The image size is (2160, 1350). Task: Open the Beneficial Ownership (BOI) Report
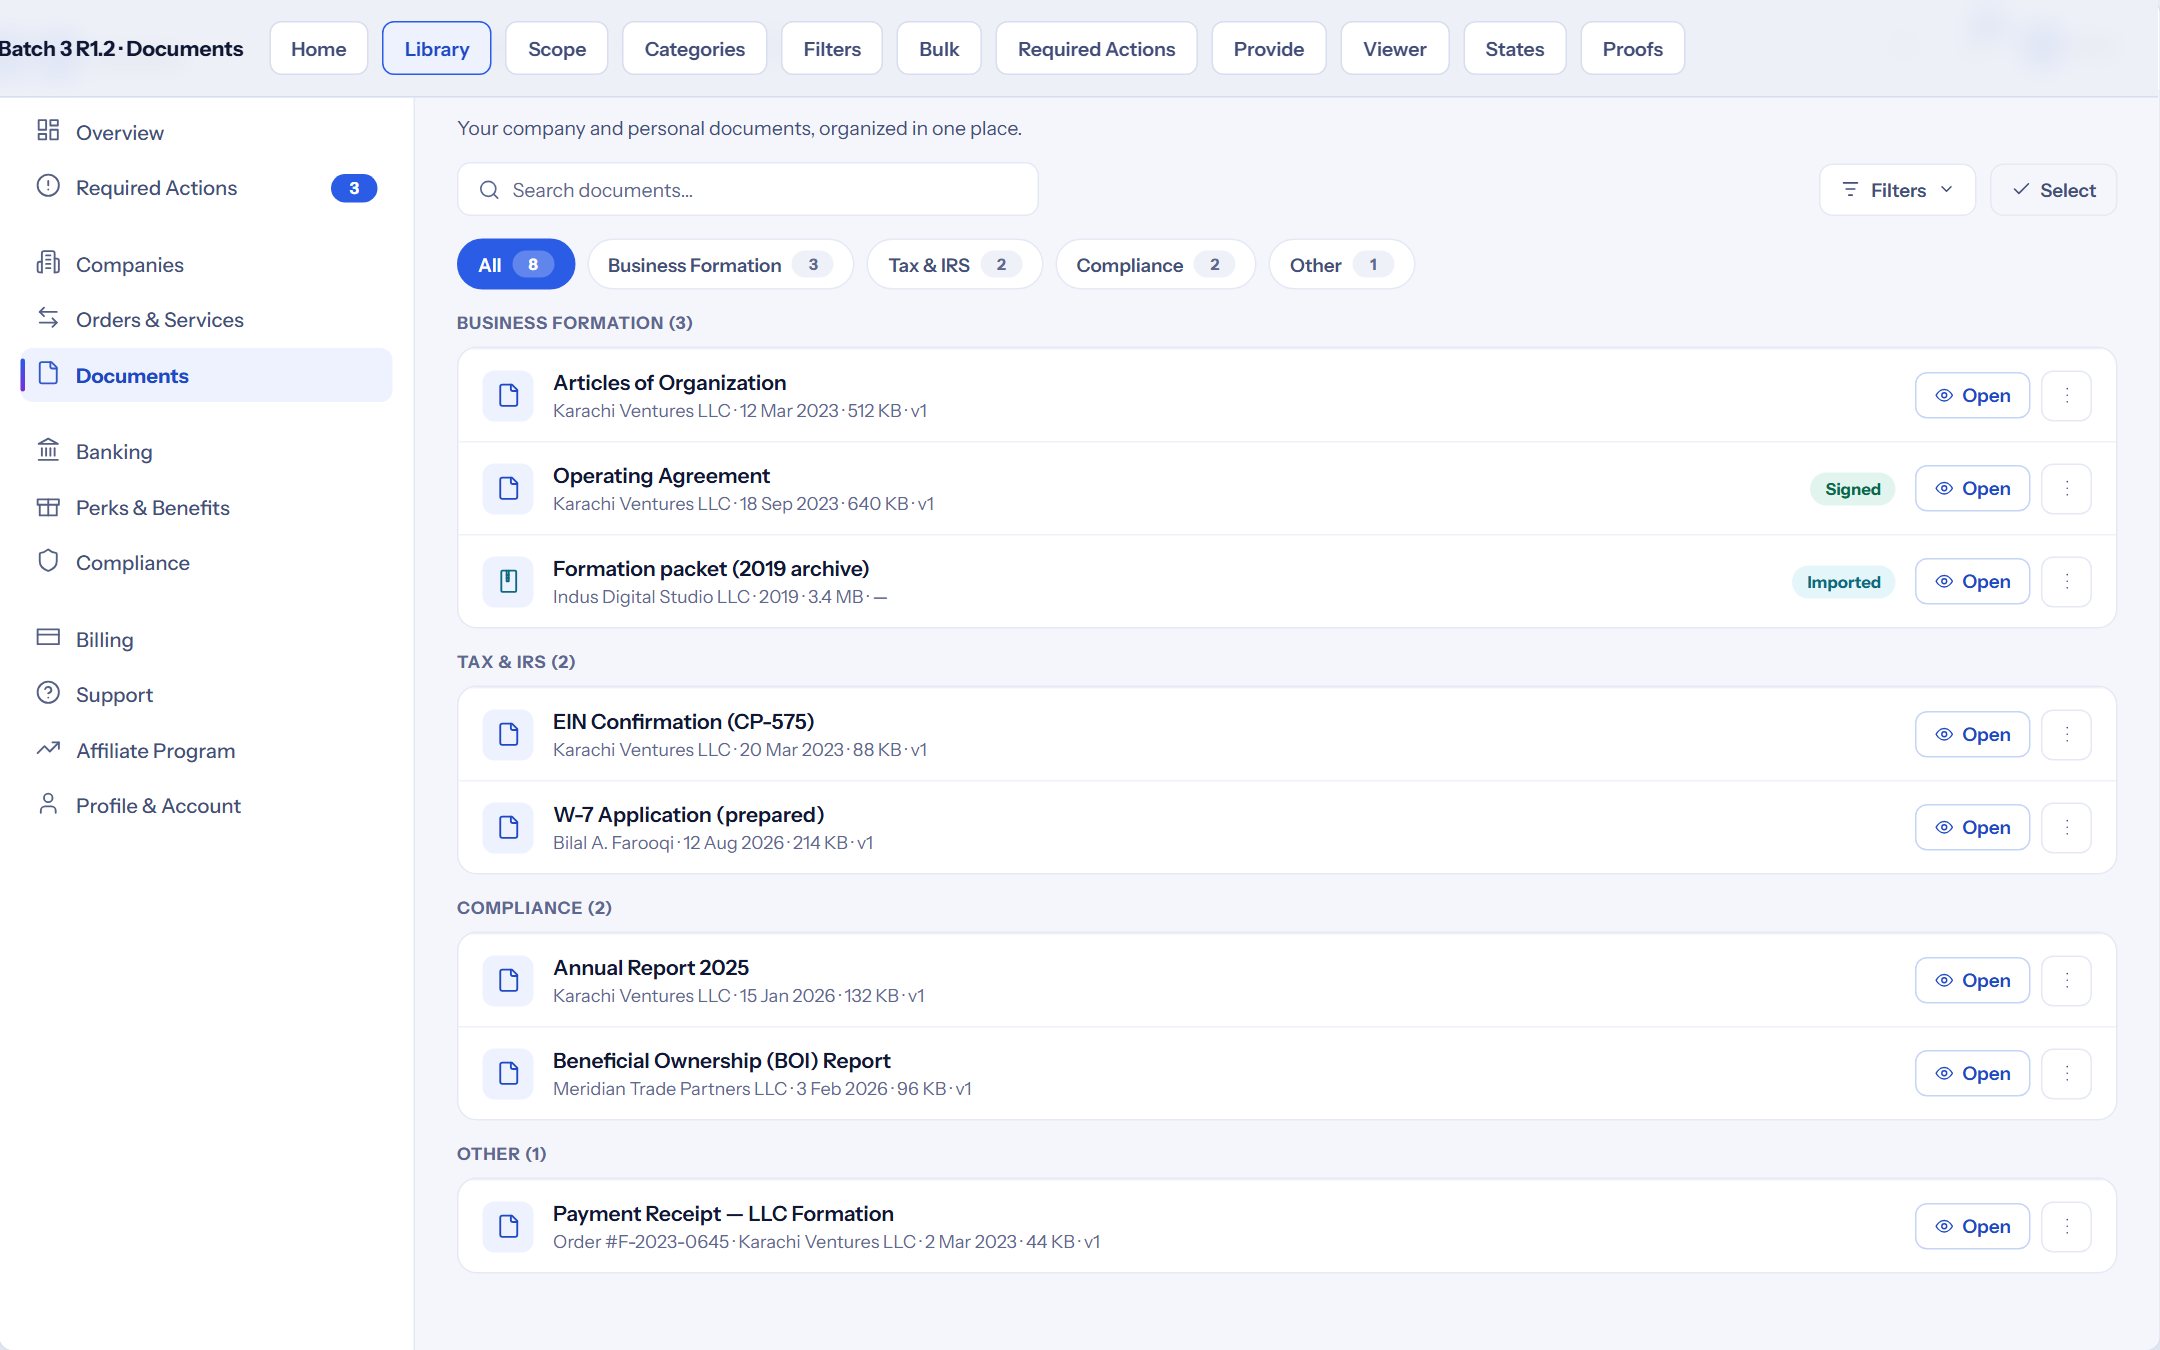point(1972,1074)
